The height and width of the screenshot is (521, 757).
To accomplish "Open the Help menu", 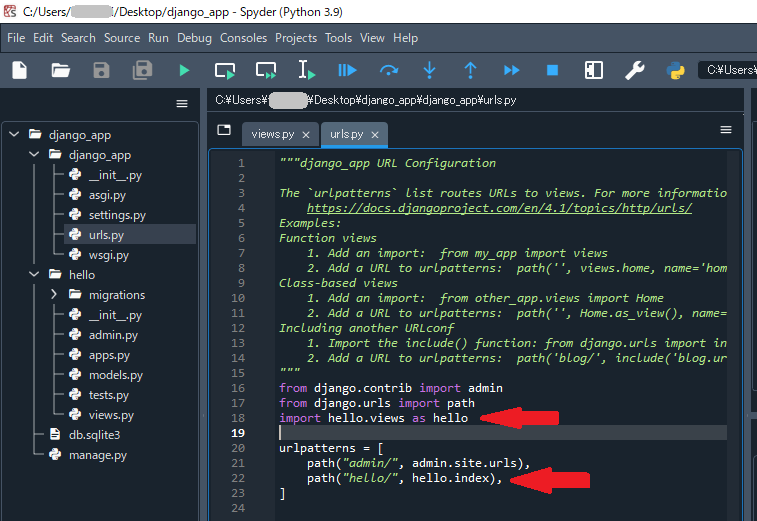I will tap(406, 38).
